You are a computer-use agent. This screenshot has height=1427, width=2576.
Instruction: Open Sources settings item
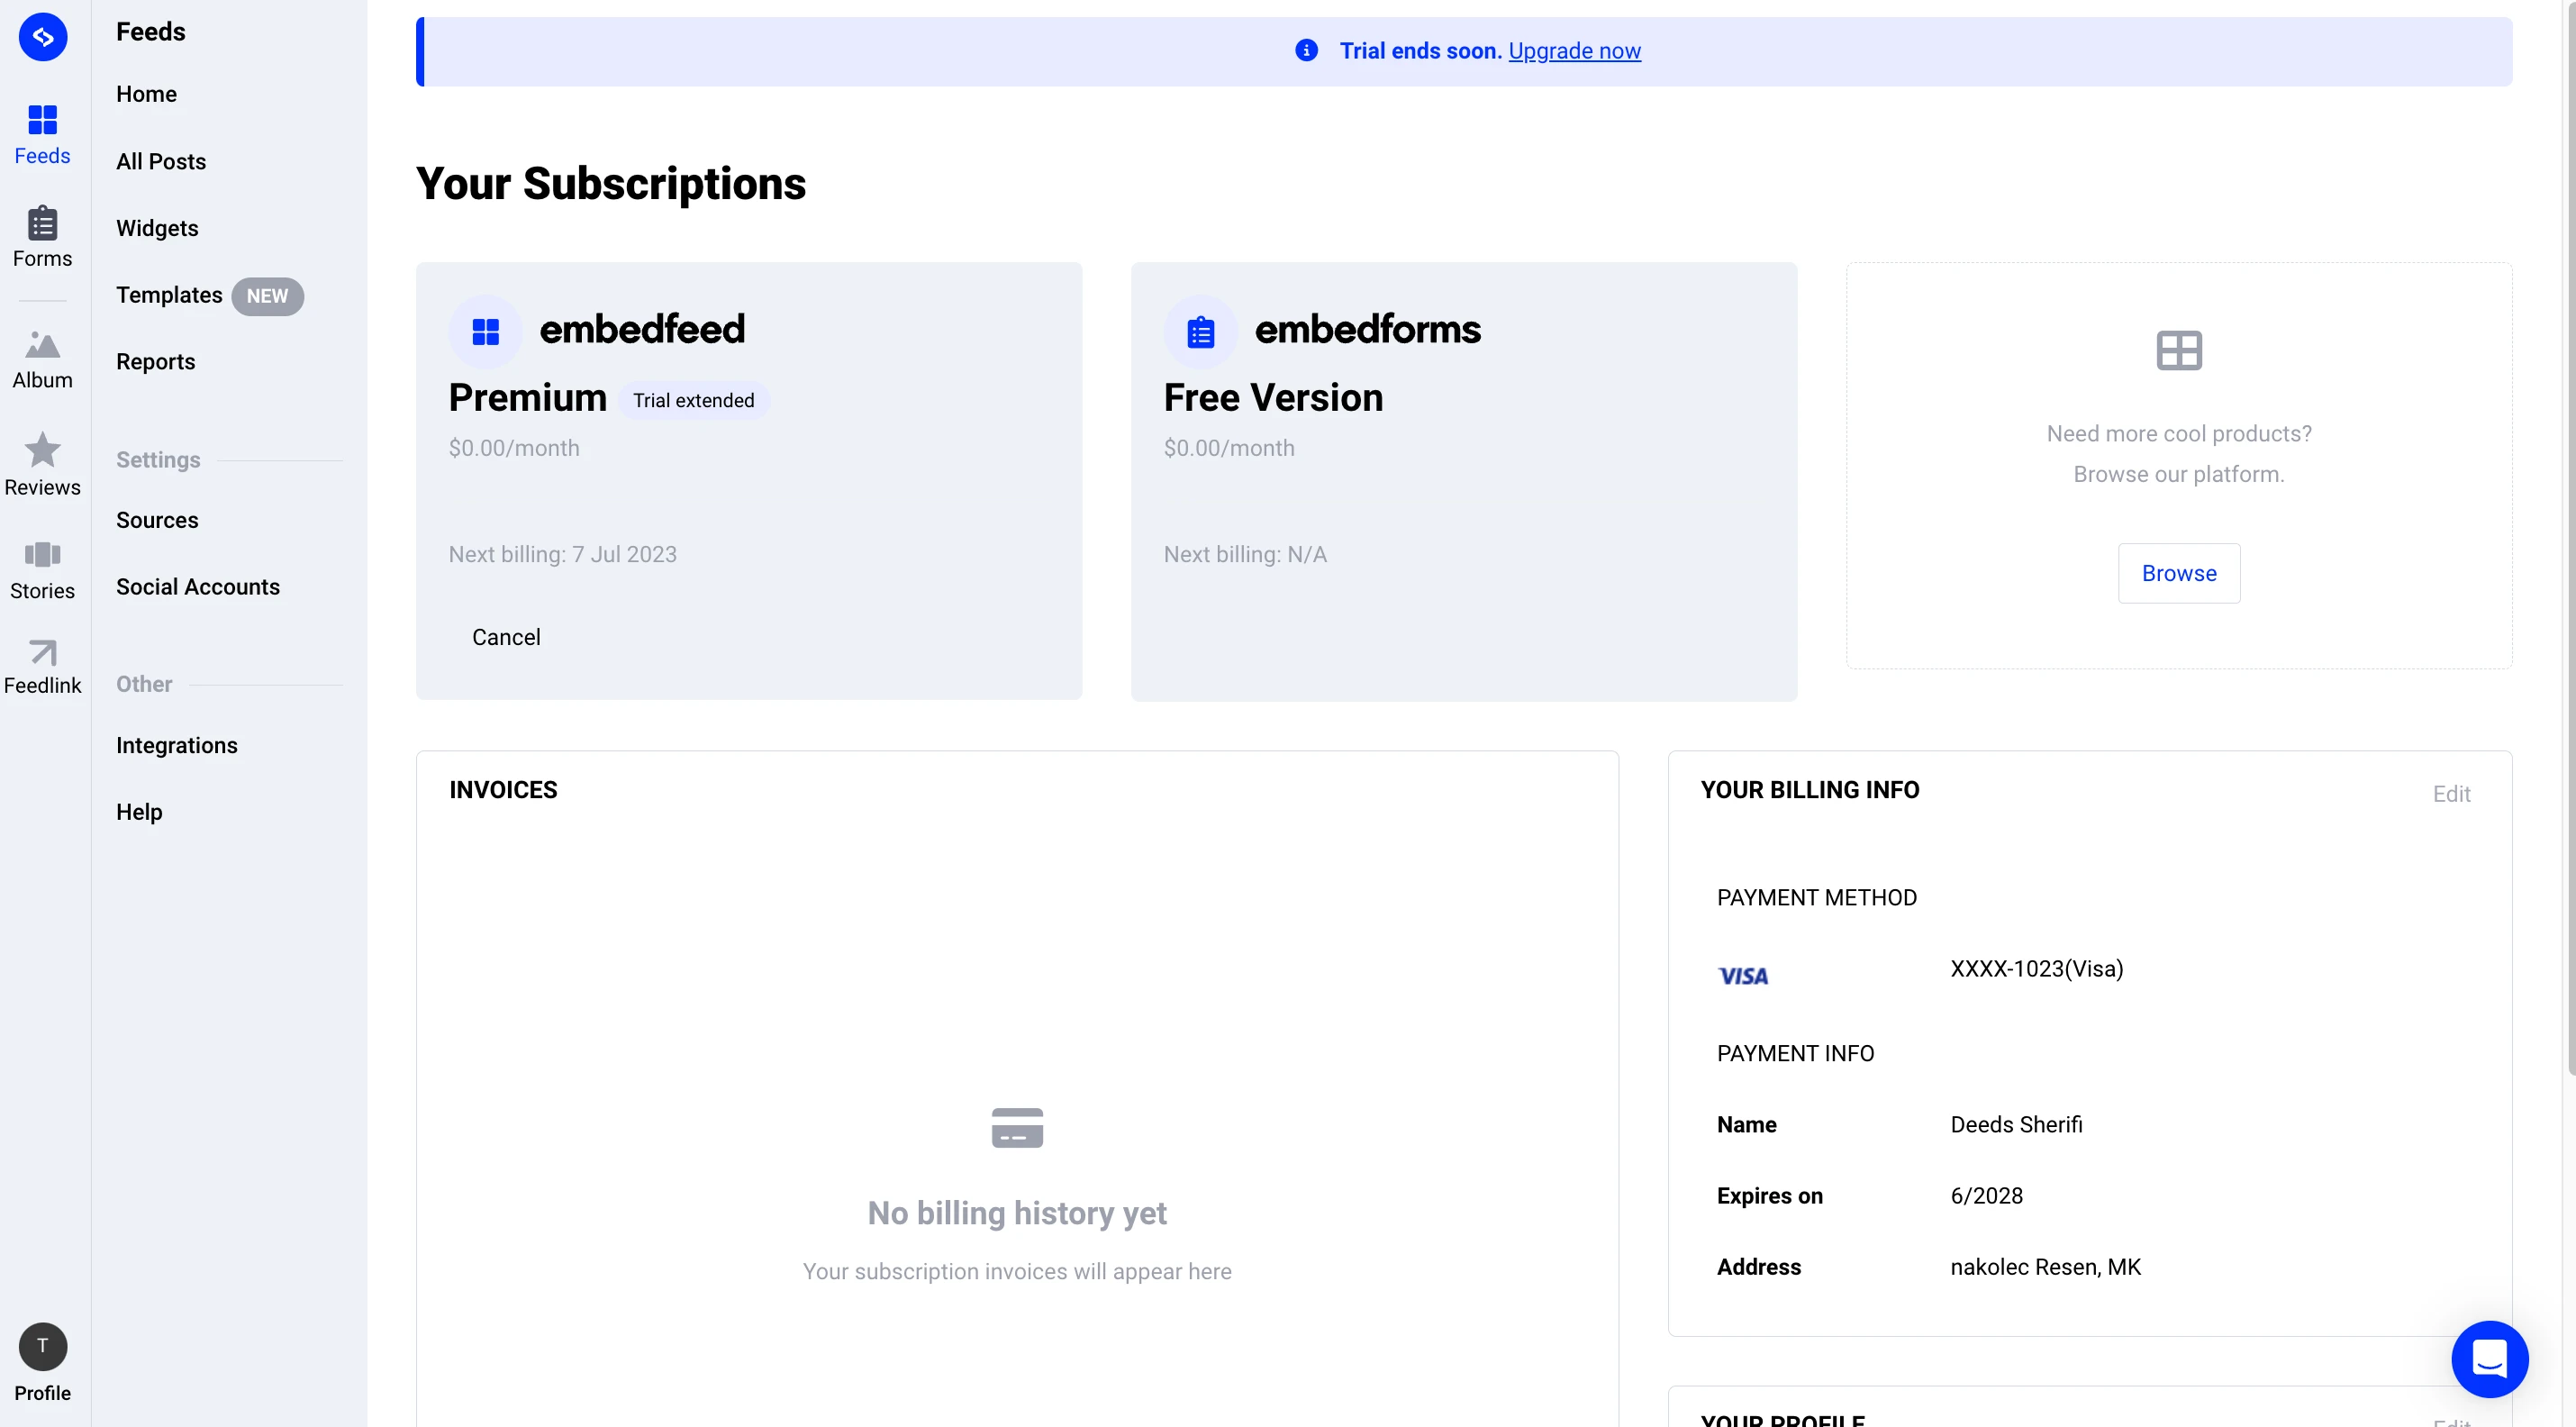coord(157,520)
